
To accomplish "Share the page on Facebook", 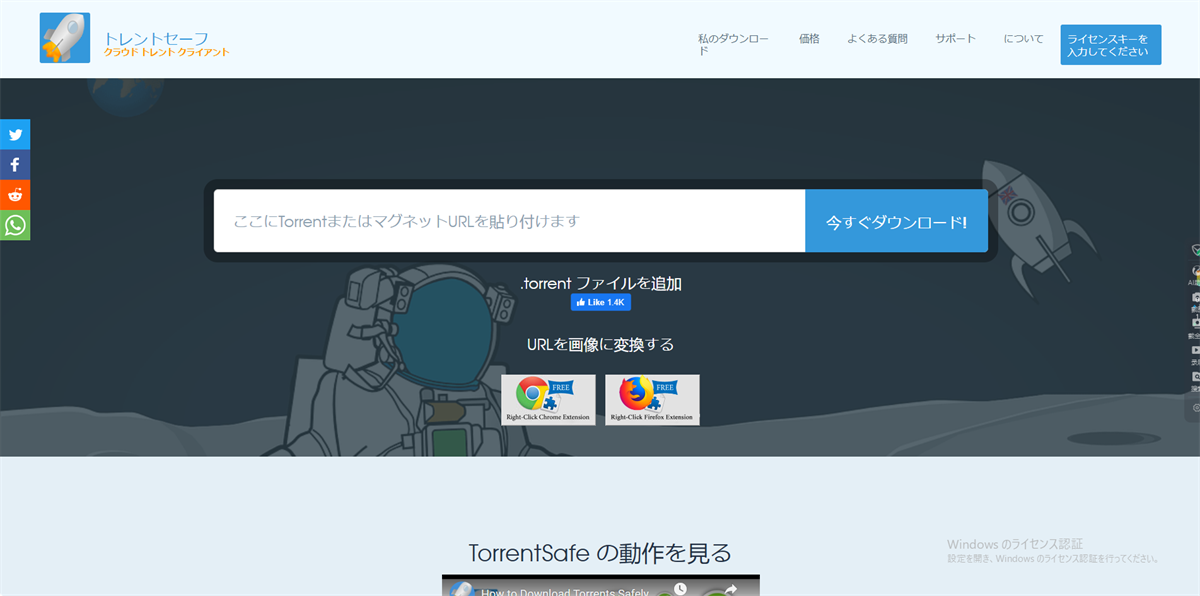I will point(15,164).
